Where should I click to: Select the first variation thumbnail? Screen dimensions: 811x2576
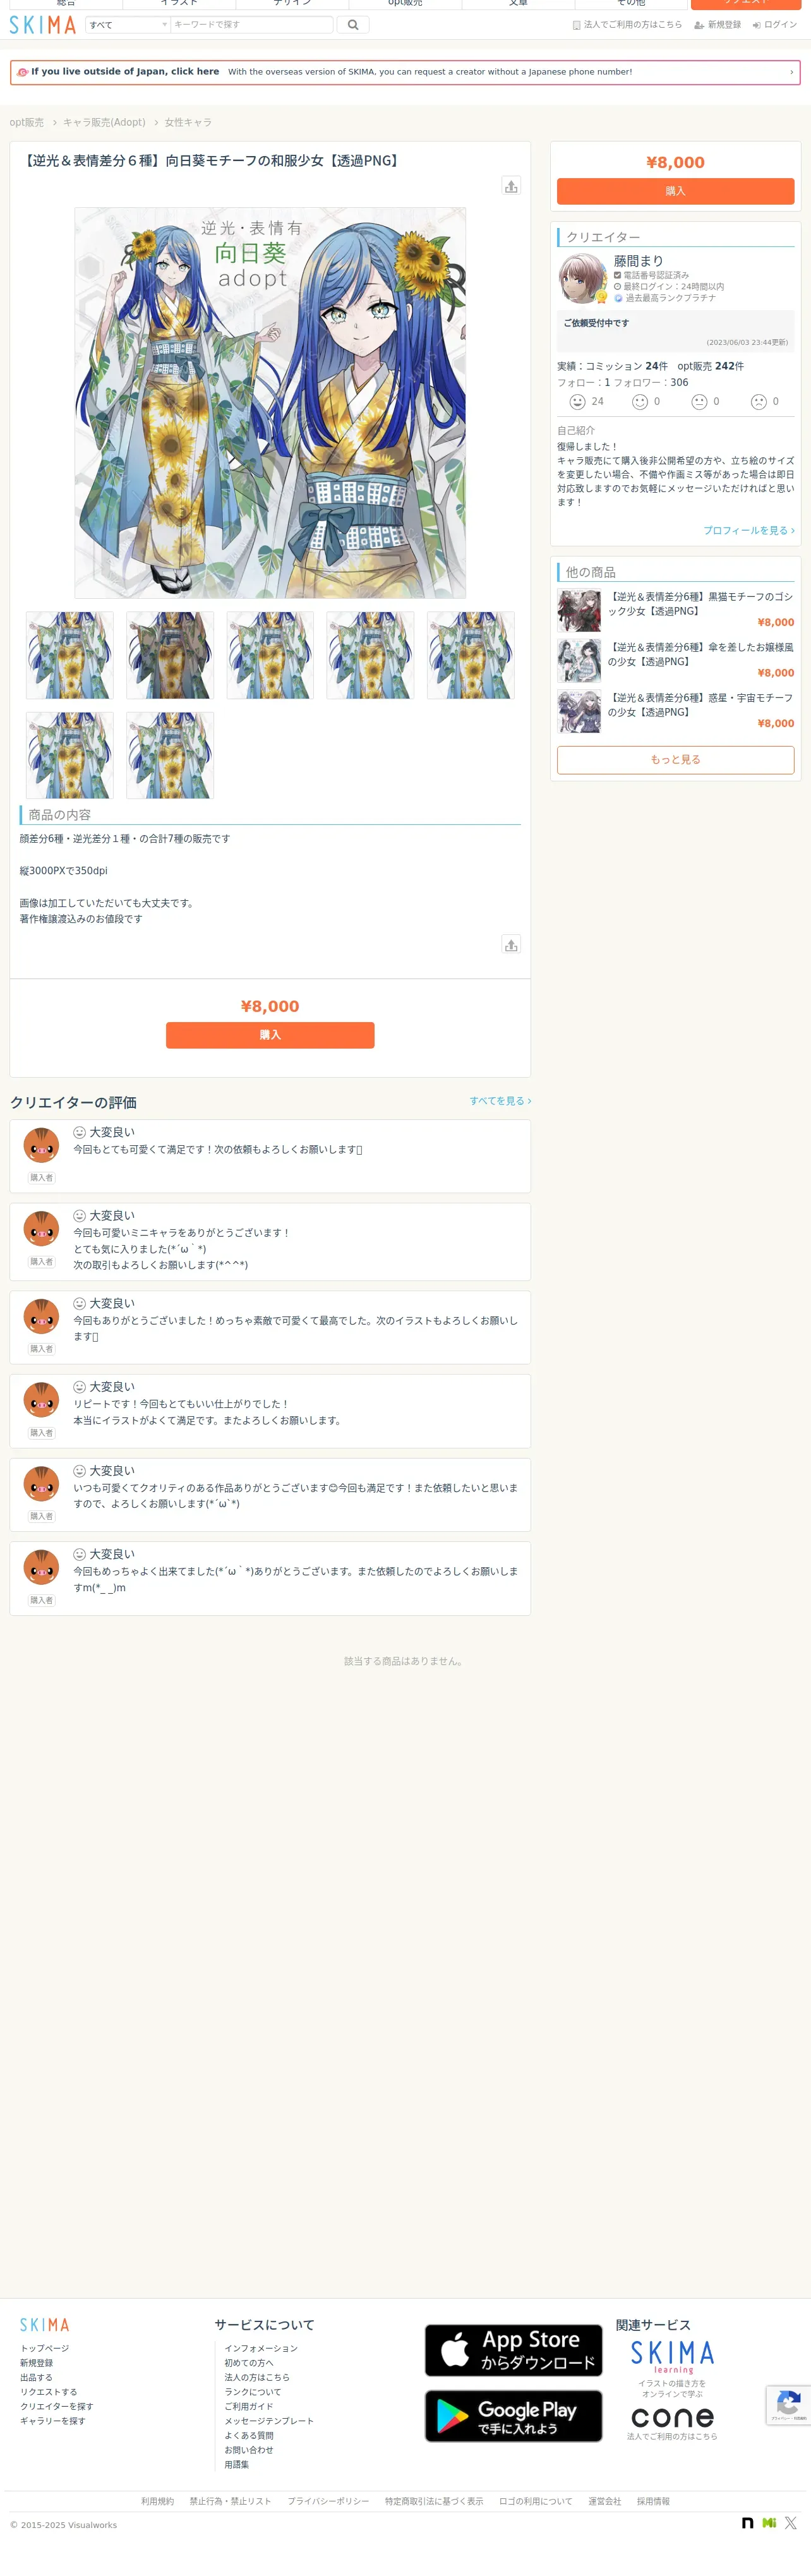pos(70,655)
